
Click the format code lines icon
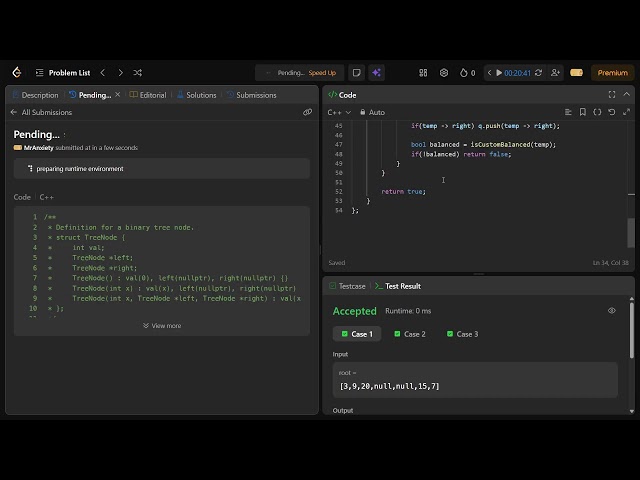[x=568, y=112]
